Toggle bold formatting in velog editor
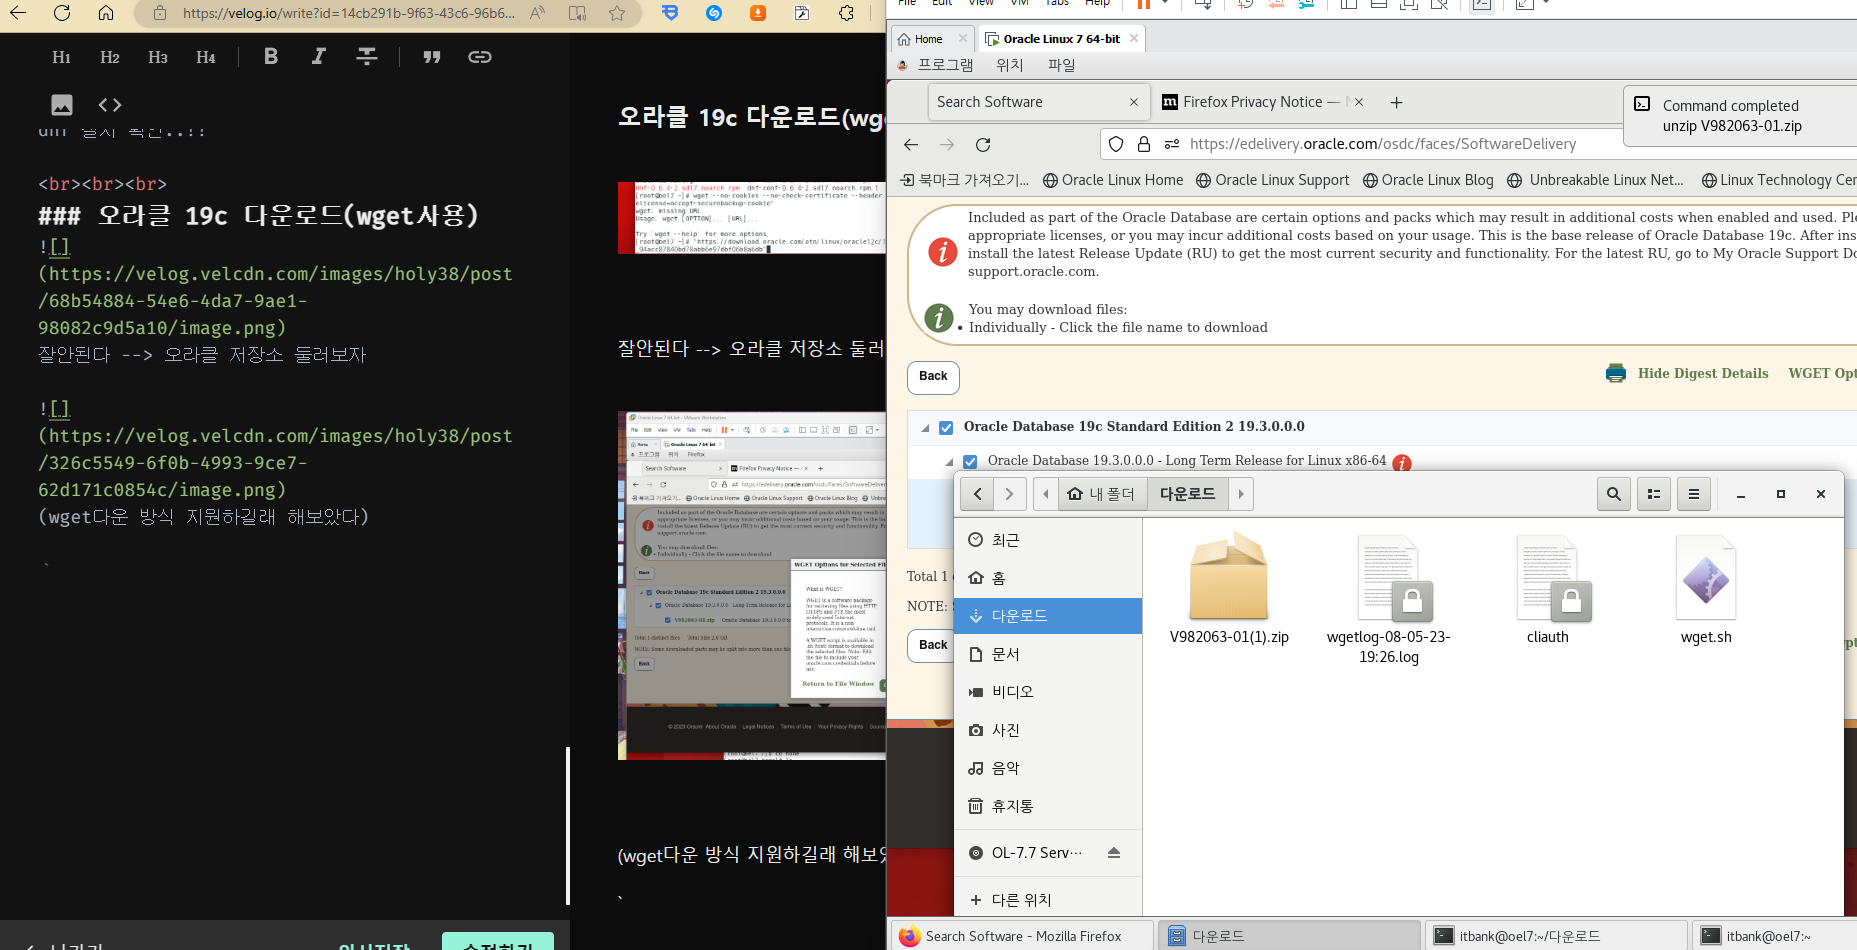This screenshot has width=1857, height=950. click(x=271, y=57)
